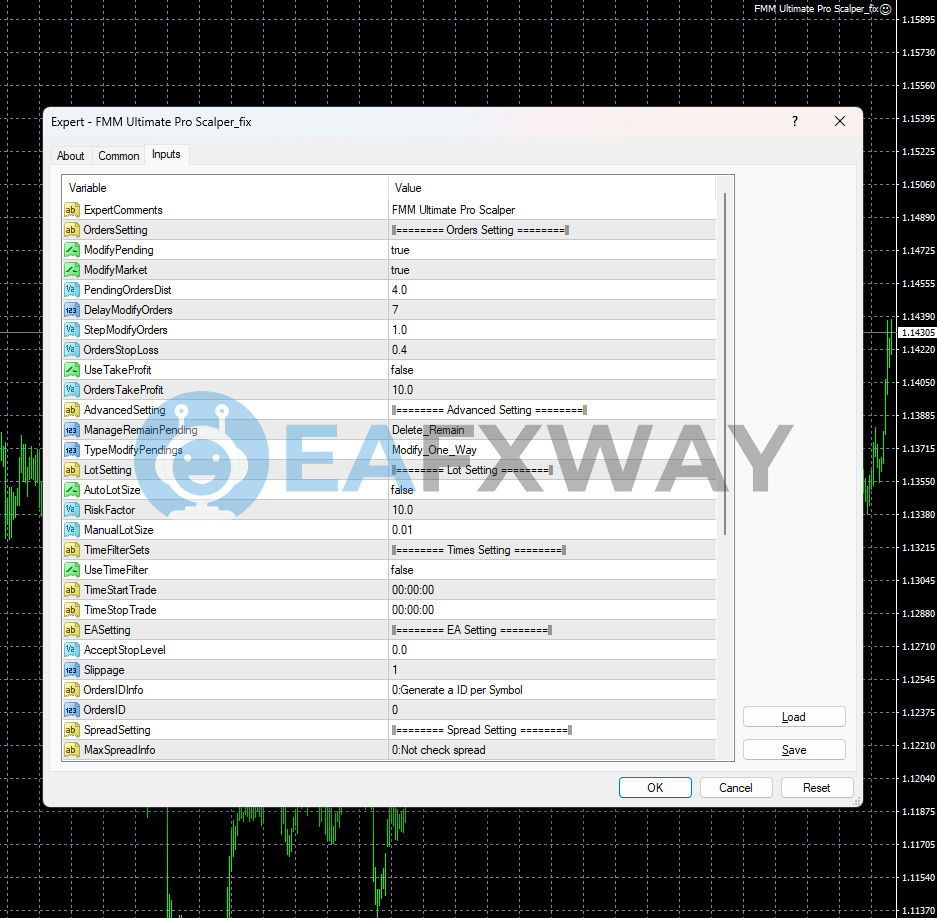
Task: Click the TimeFilterSets string type icon
Action: [x=71, y=550]
